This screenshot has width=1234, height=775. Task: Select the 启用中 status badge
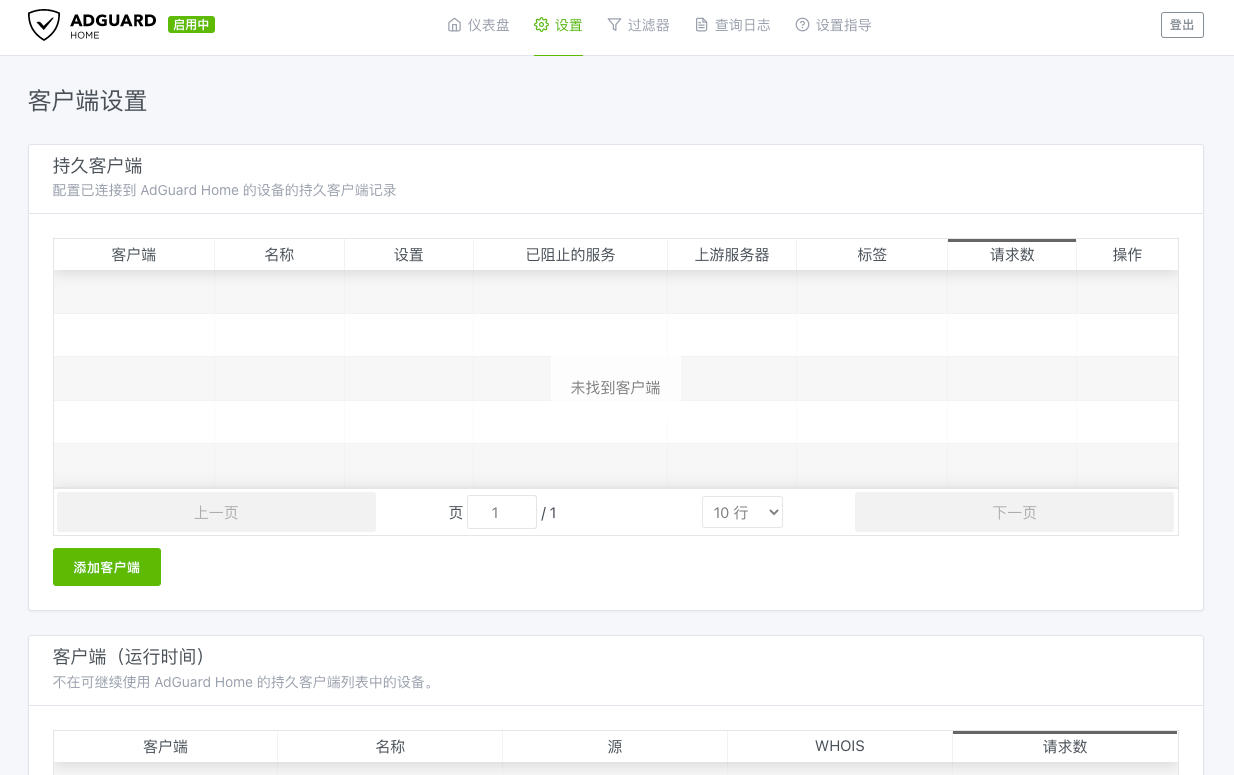tap(191, 23)
